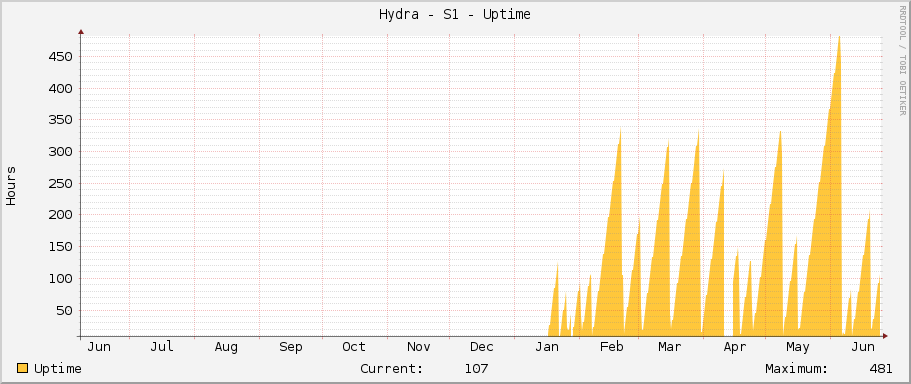911x384 pixels.
Task: Click the 'Jul' x-axis label
Action: (x=162, y=347)
